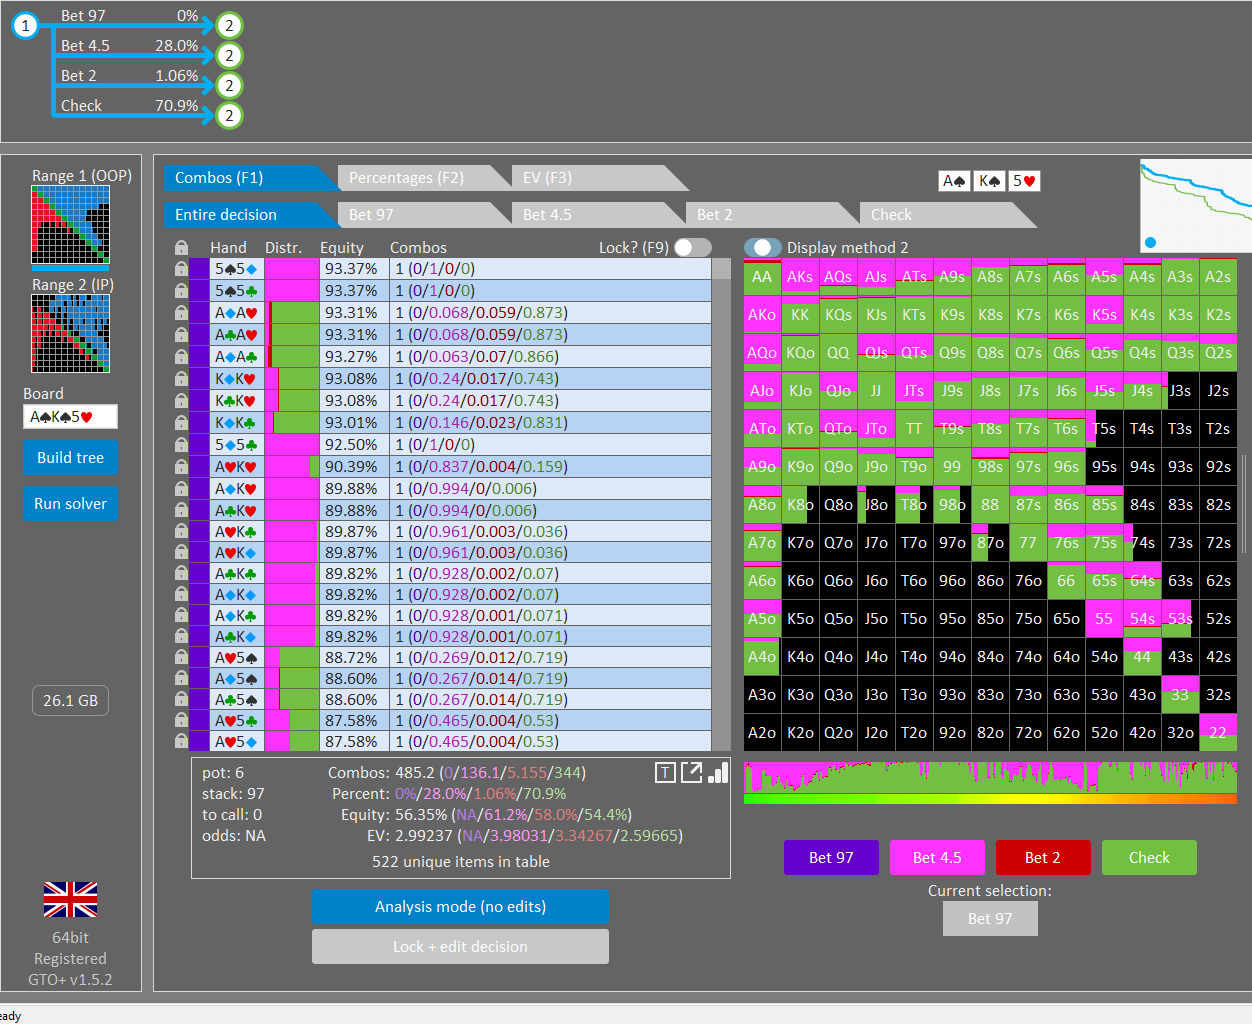1252x1024 pixels.
Task: Click the bar chart icon
Action: 718,772
